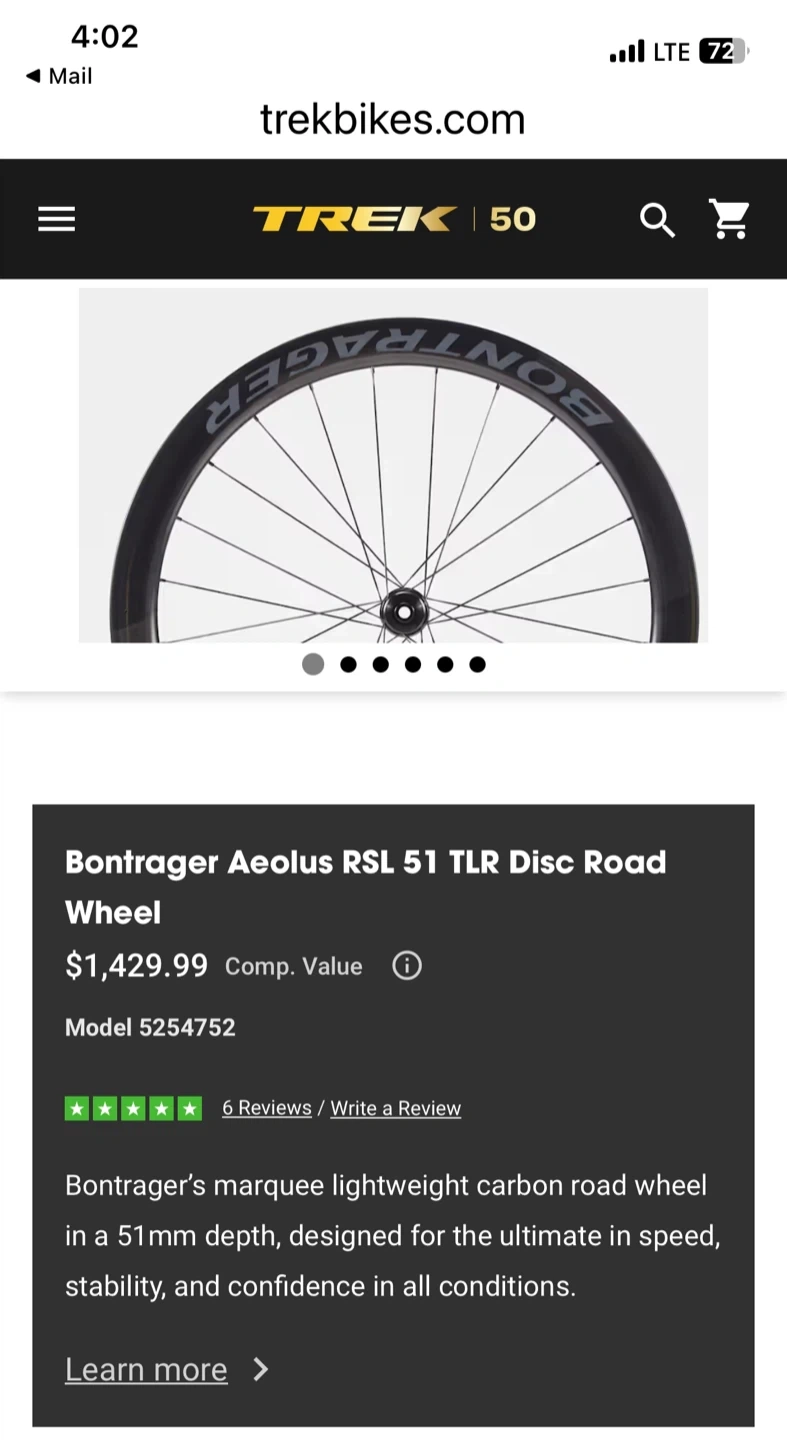Jump to the fourth carousel image
Viewport: 787px width, 1440px height.
413,664
